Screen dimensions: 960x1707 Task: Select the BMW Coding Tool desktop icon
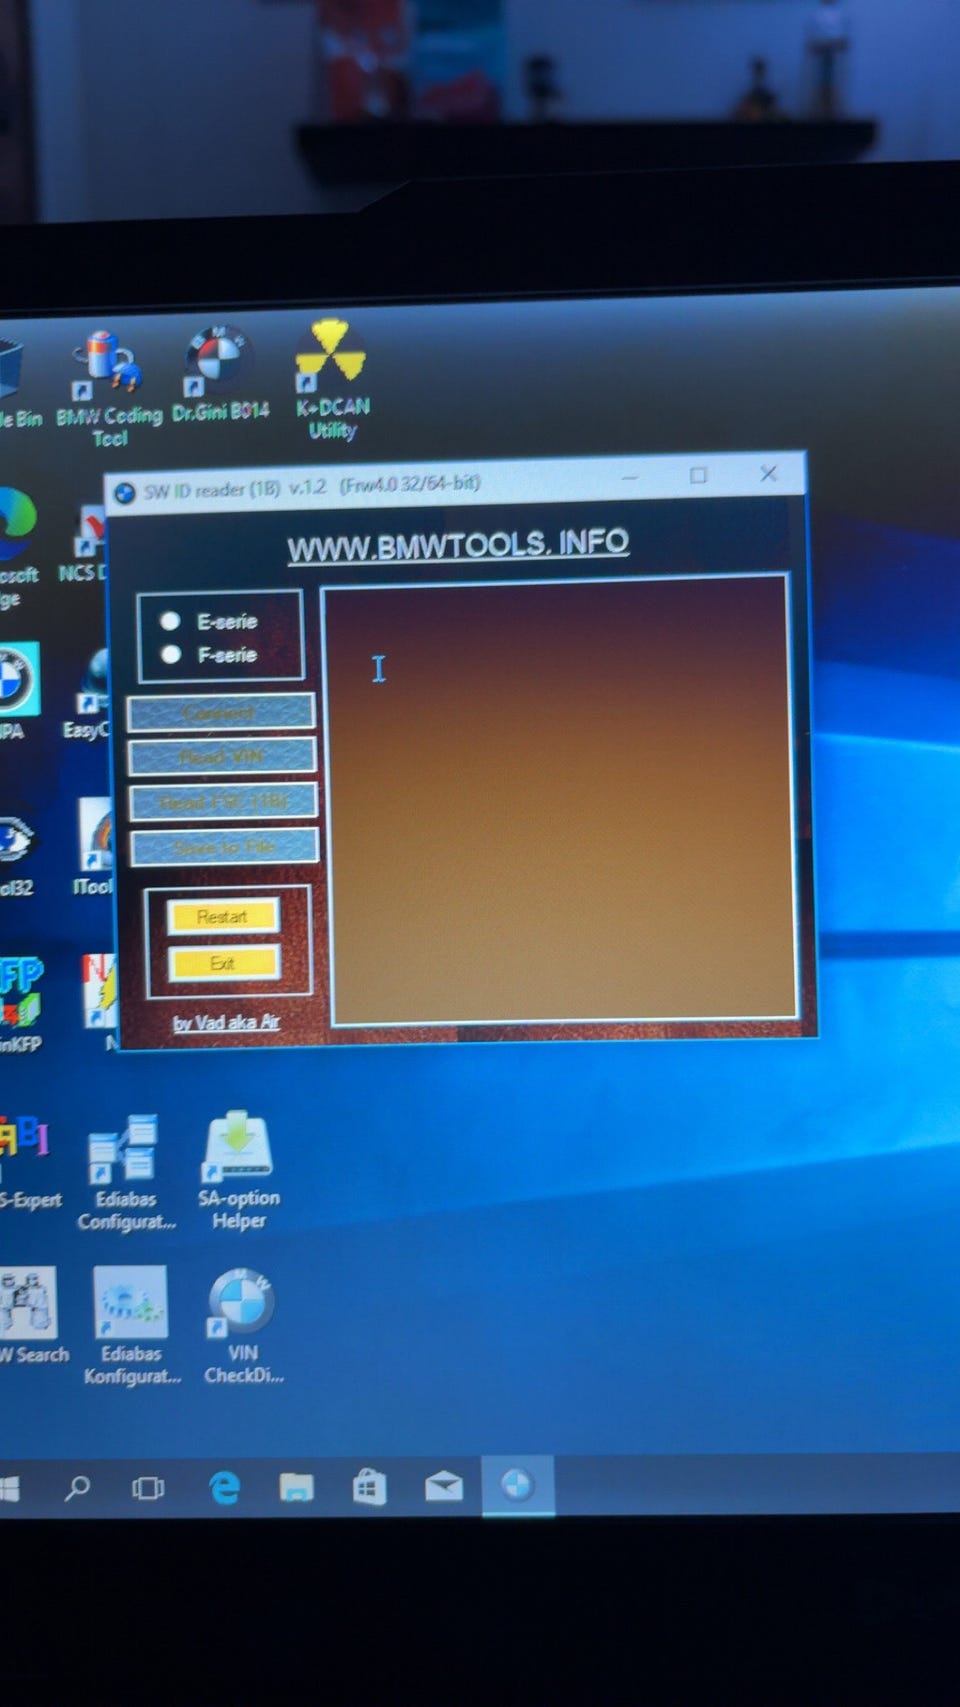pos(108,390)
